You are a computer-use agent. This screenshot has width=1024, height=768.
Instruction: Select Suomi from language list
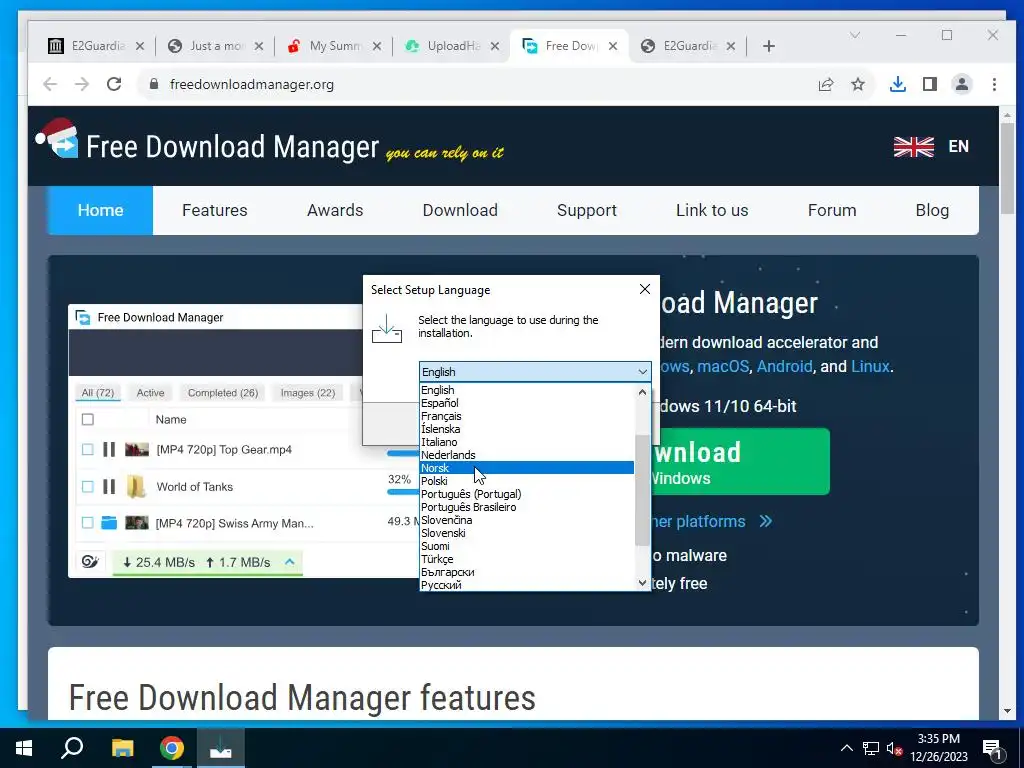point(526,547)
